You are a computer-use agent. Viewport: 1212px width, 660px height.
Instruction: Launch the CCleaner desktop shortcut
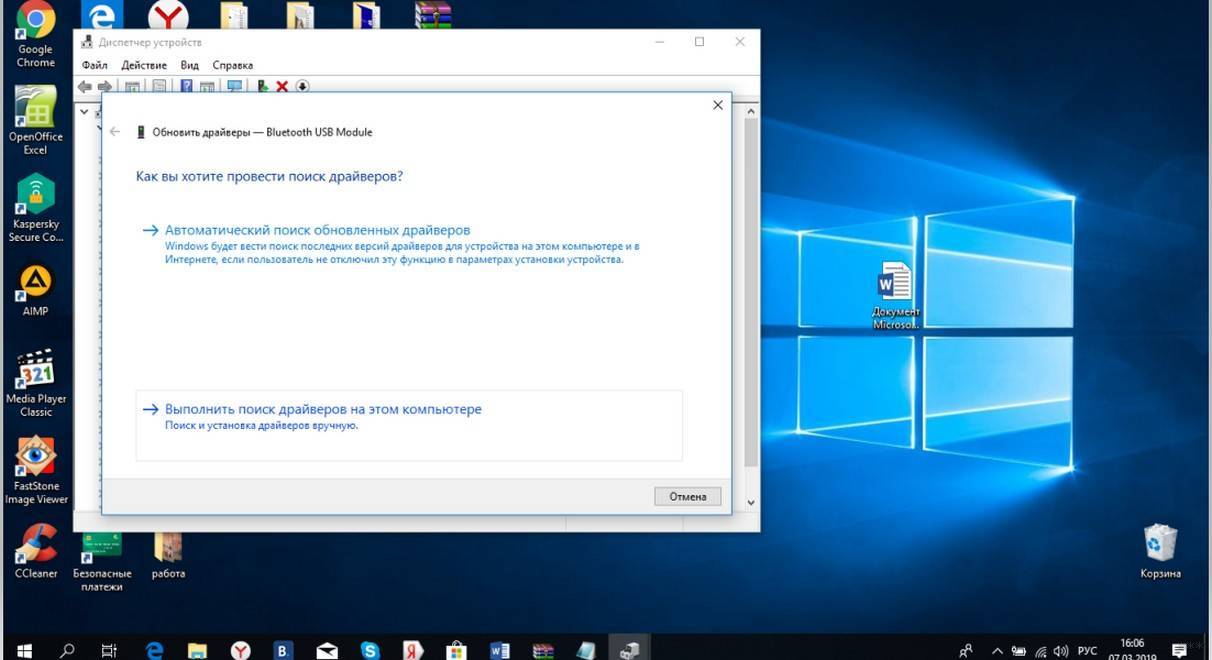pos(36,550)
